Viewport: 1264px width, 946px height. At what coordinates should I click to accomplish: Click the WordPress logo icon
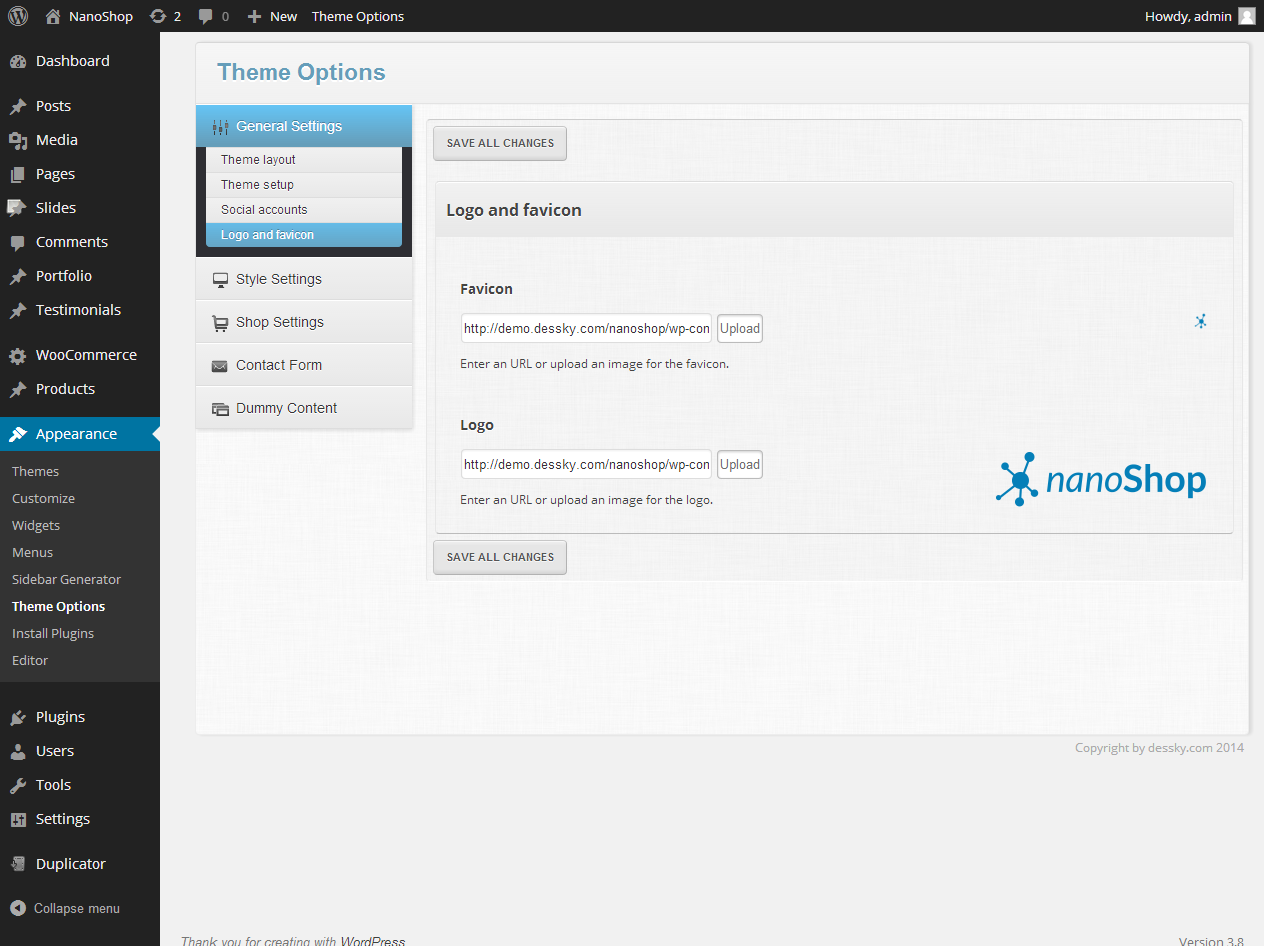pos(18,16)
